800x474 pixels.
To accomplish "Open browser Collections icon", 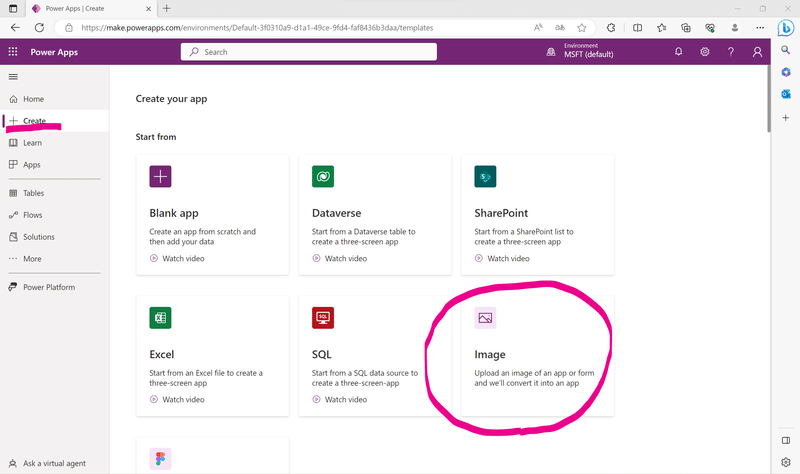I will (686, 28).
